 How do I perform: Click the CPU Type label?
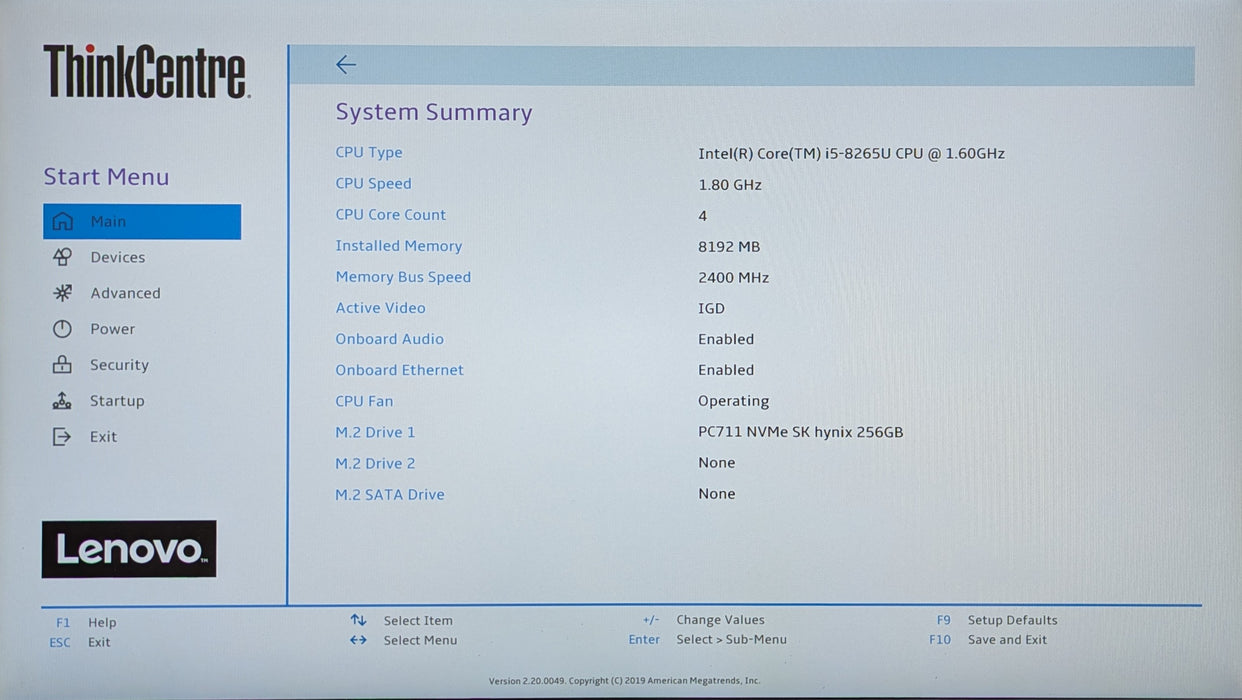[369, 152]
